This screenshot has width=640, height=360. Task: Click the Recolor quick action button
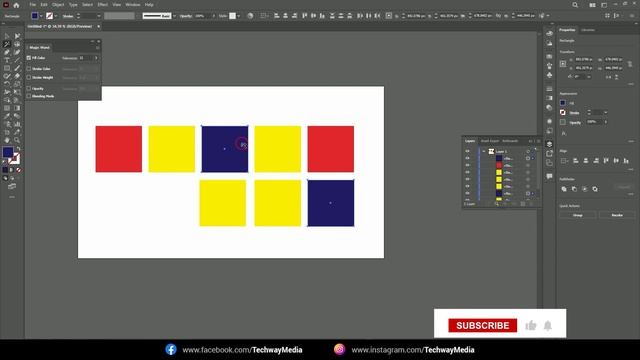coord(617,215)
